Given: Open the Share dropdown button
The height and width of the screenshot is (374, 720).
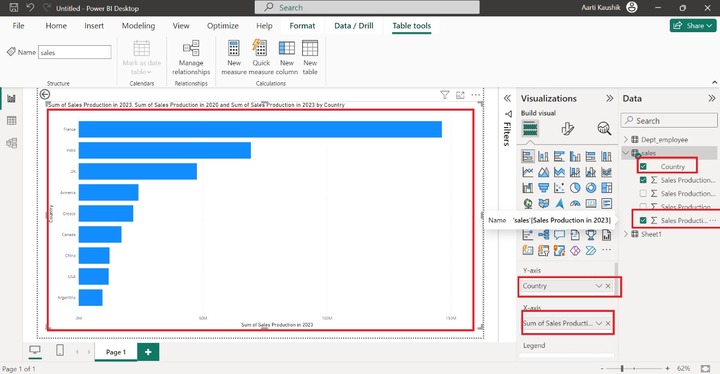Looking at the screenshot, I should coord(692,26).
